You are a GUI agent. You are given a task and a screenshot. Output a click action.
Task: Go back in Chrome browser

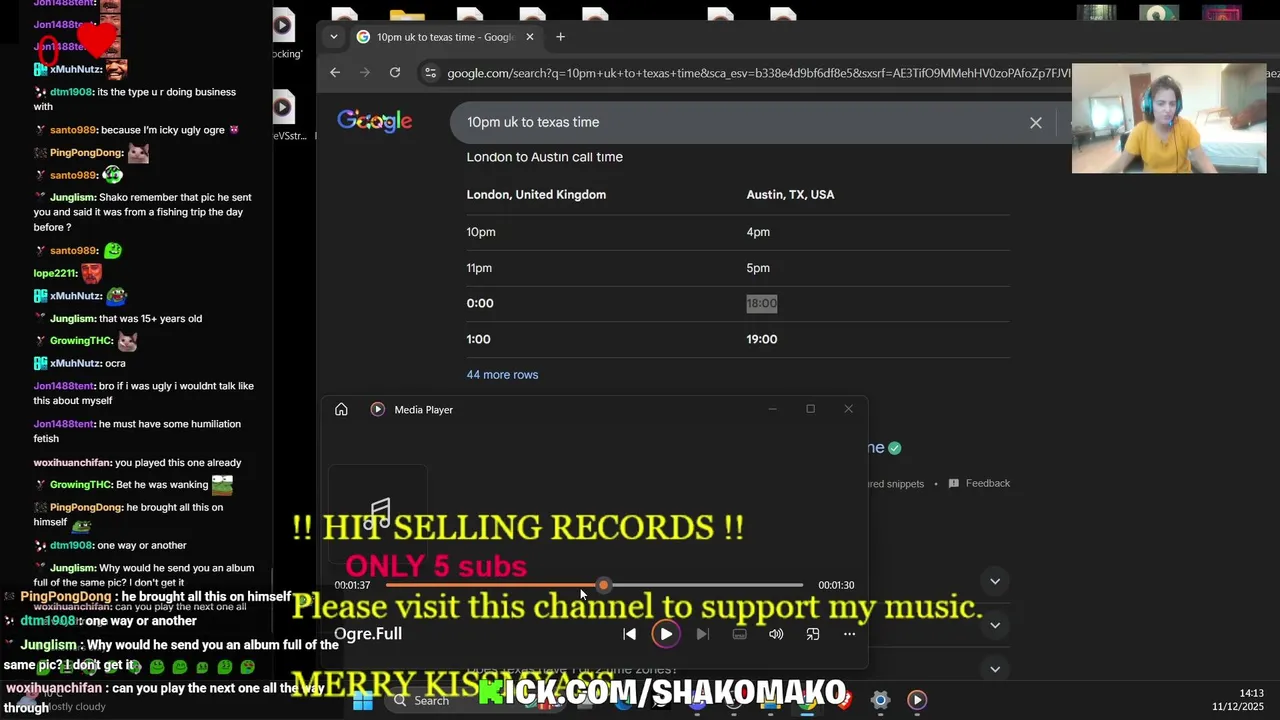point(335,72)
